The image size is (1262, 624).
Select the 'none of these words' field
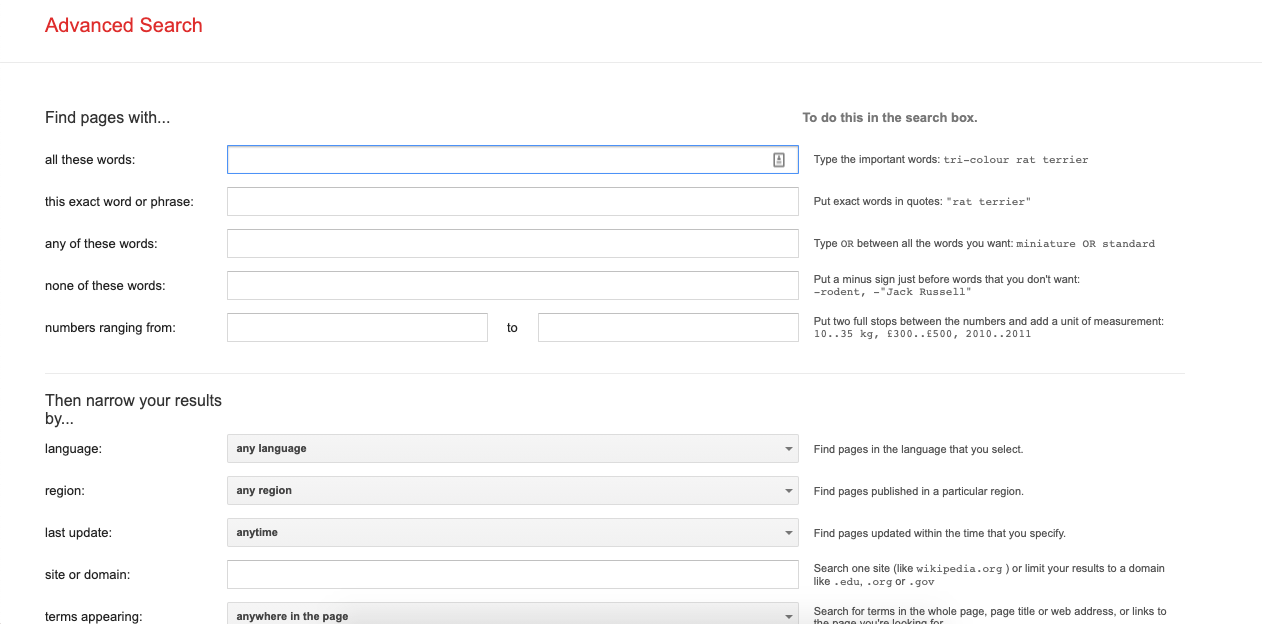click(x=512, y=286)
